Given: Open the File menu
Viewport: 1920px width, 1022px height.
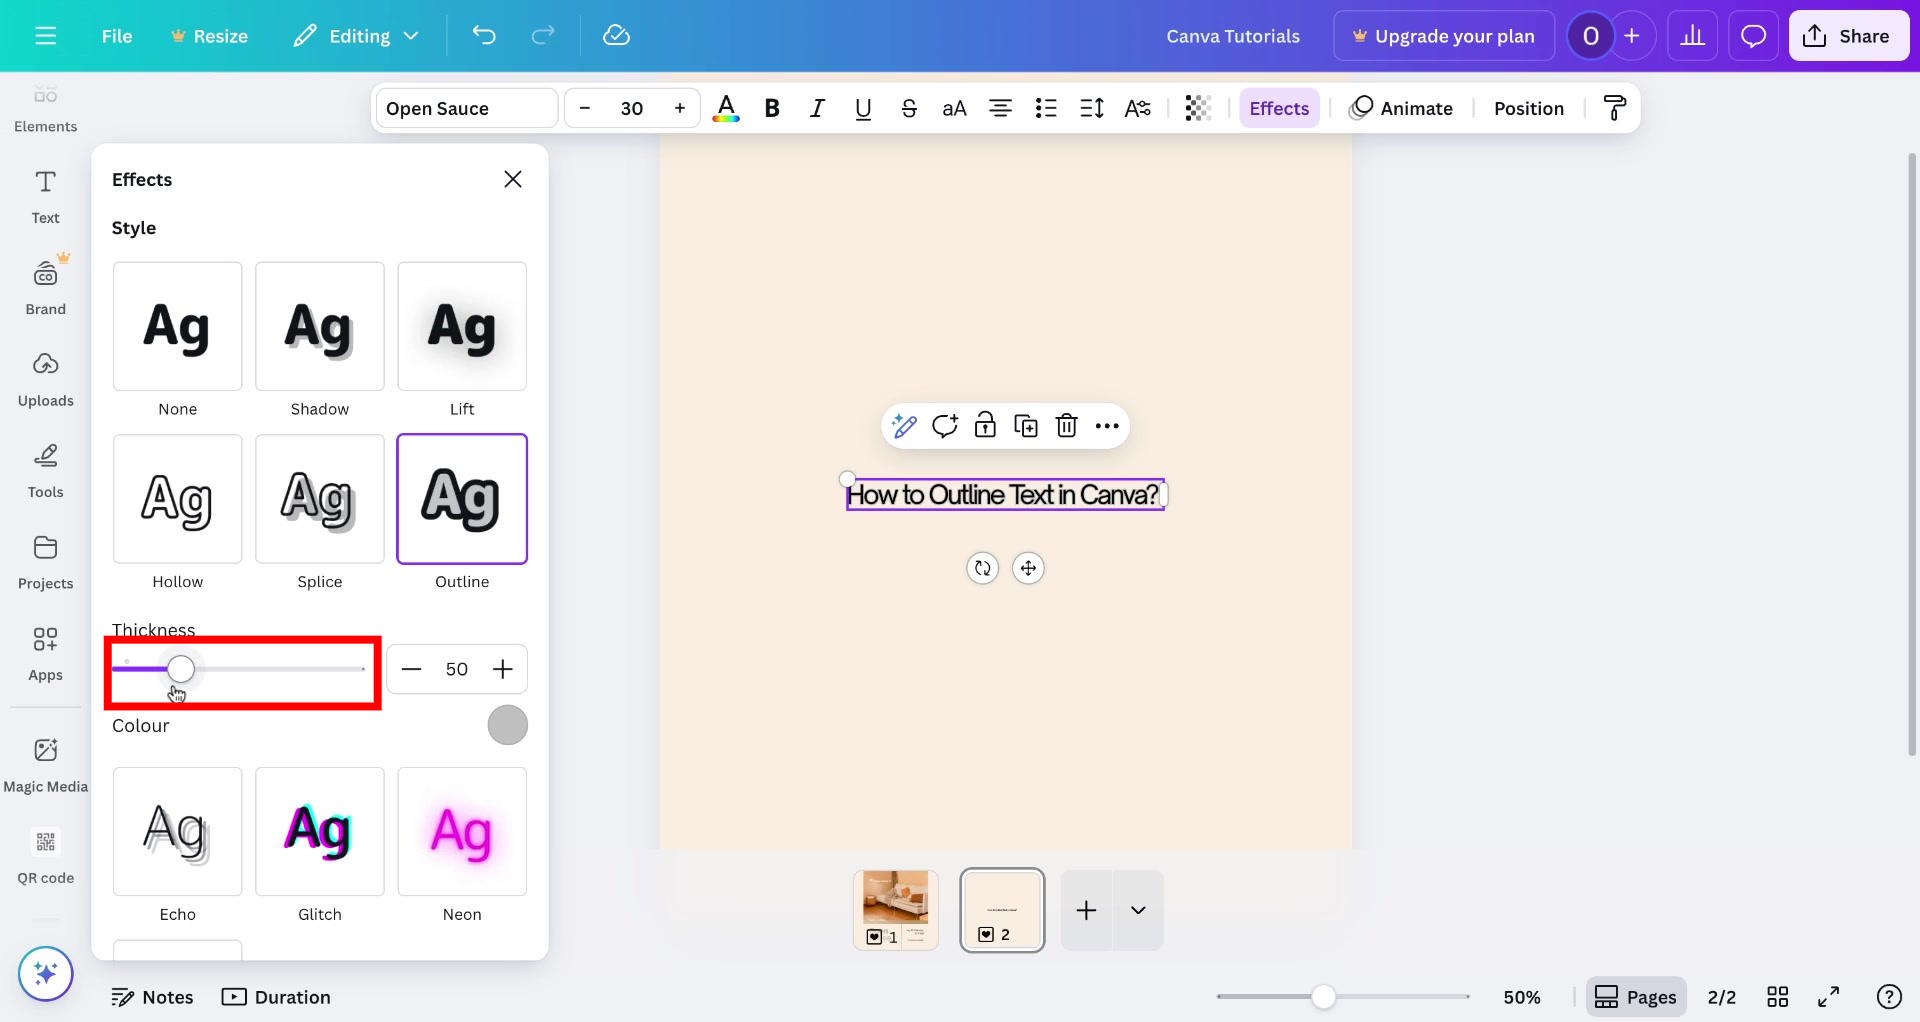Looking at the screenshot, I should click(x=116, y=35).
